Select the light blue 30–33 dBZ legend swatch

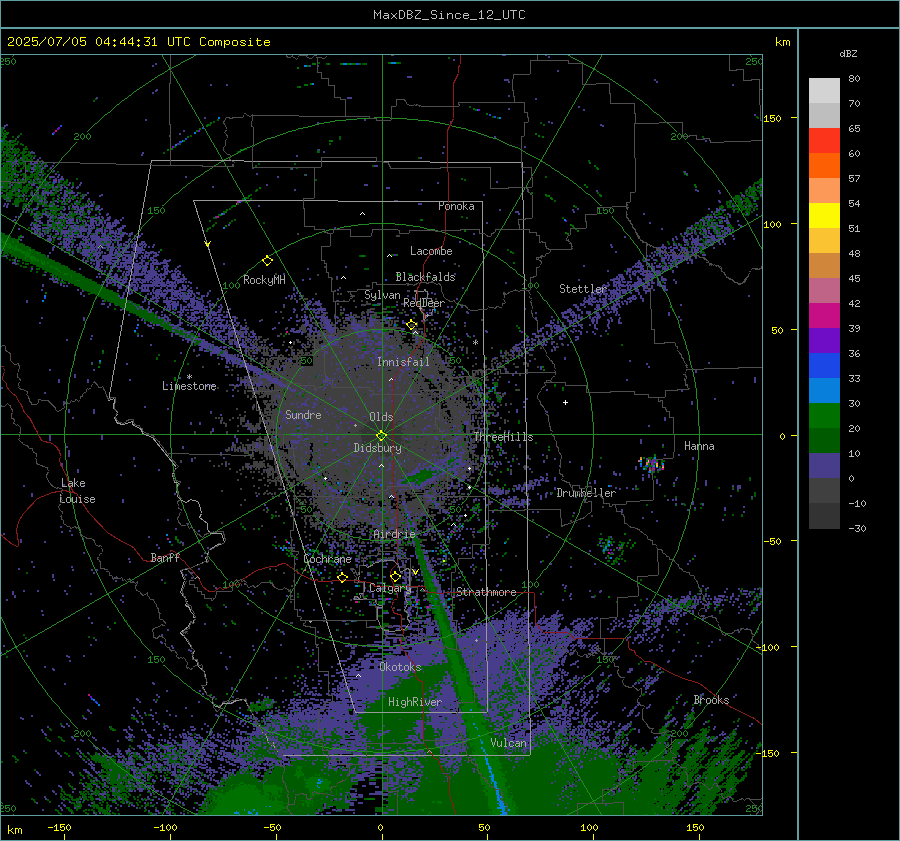point(824,391)
